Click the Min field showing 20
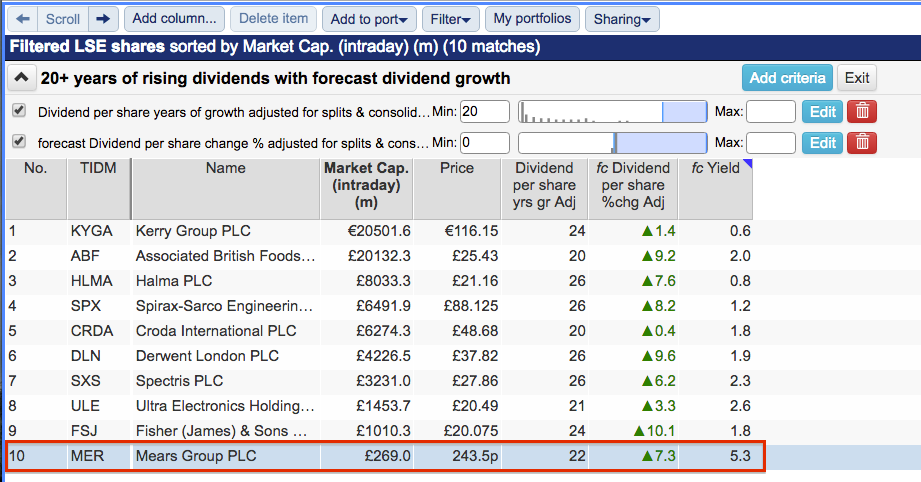Image resolution: width=921 pixels, height=482 pixels. (x=485, y=112)
